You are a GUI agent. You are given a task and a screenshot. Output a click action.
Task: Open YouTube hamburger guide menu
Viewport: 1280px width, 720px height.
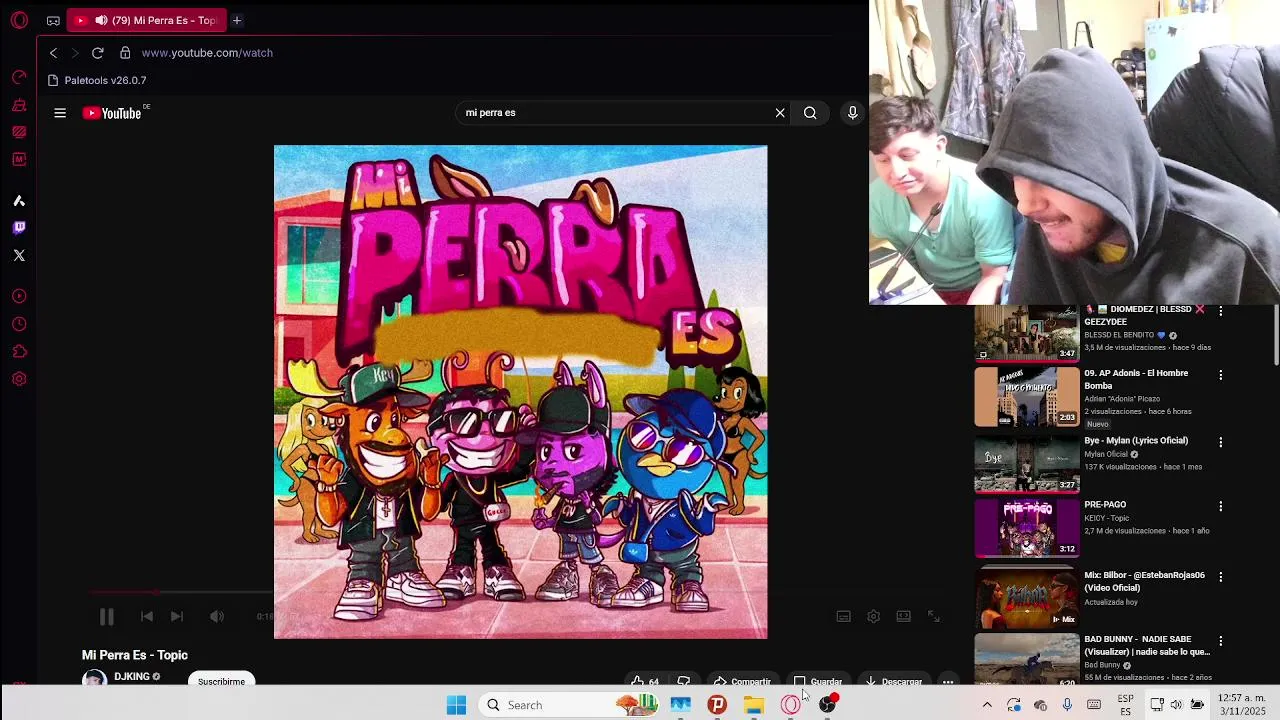coord(60,113)
